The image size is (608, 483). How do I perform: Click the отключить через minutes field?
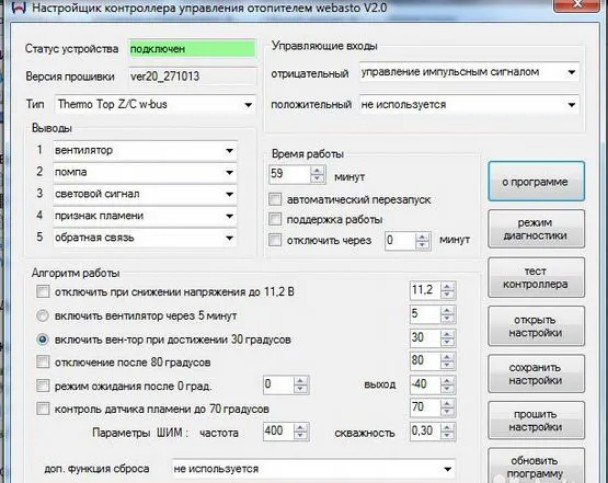coord(400,241)
